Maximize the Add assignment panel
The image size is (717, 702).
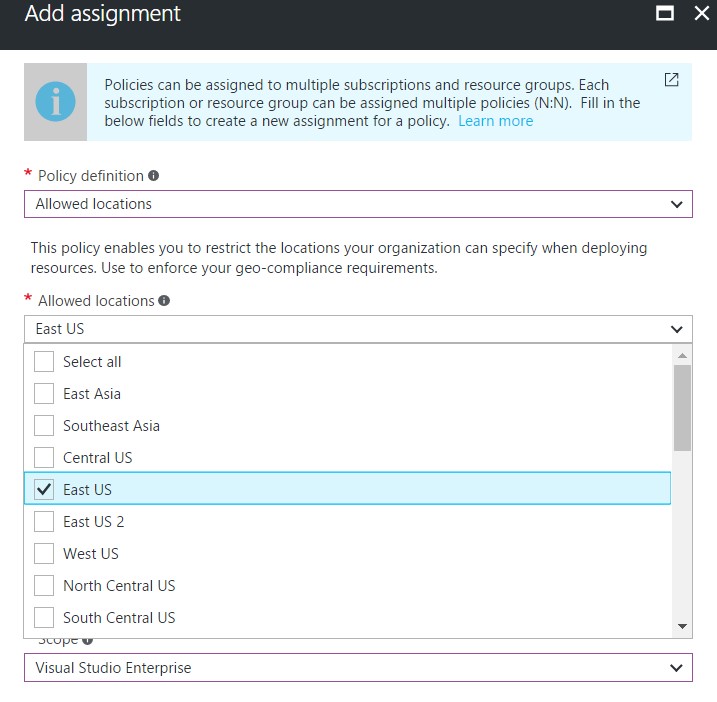point(664,14)
